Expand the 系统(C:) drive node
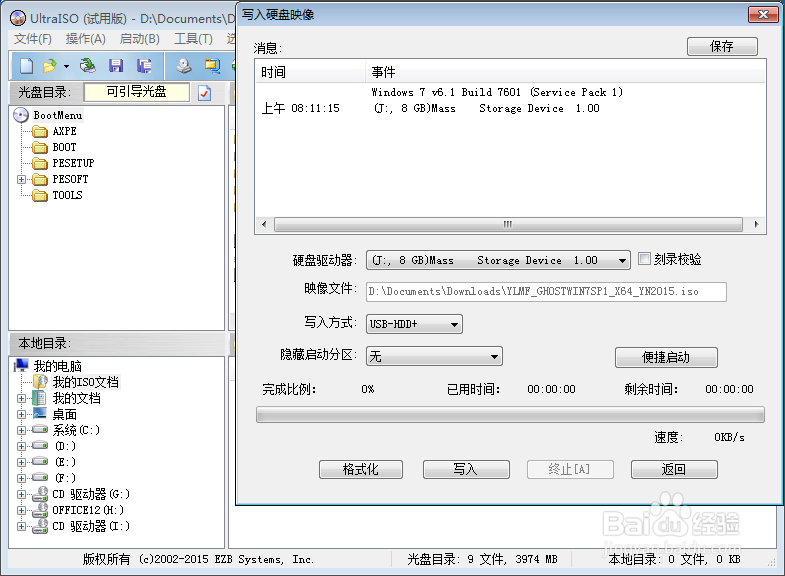The width and height of the screenshot is (785, 576). 21,430
